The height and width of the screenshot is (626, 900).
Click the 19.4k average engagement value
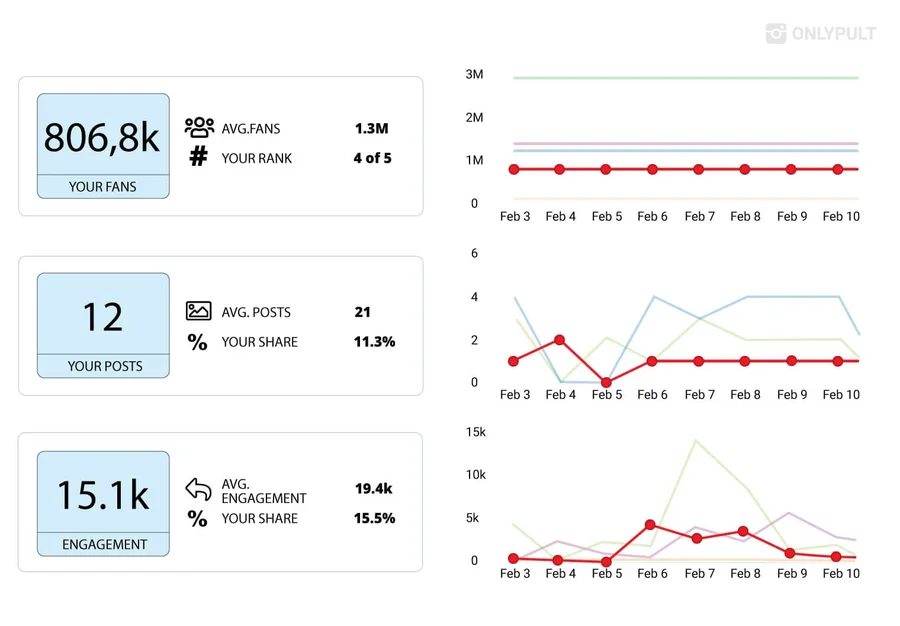coord(374,489)
